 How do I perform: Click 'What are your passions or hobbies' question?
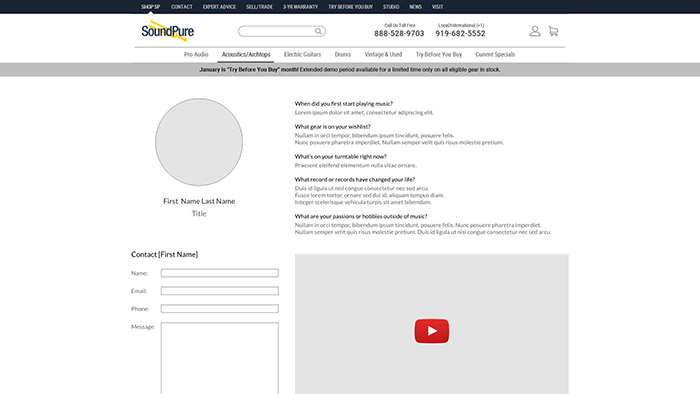click(x=361, y=216)
